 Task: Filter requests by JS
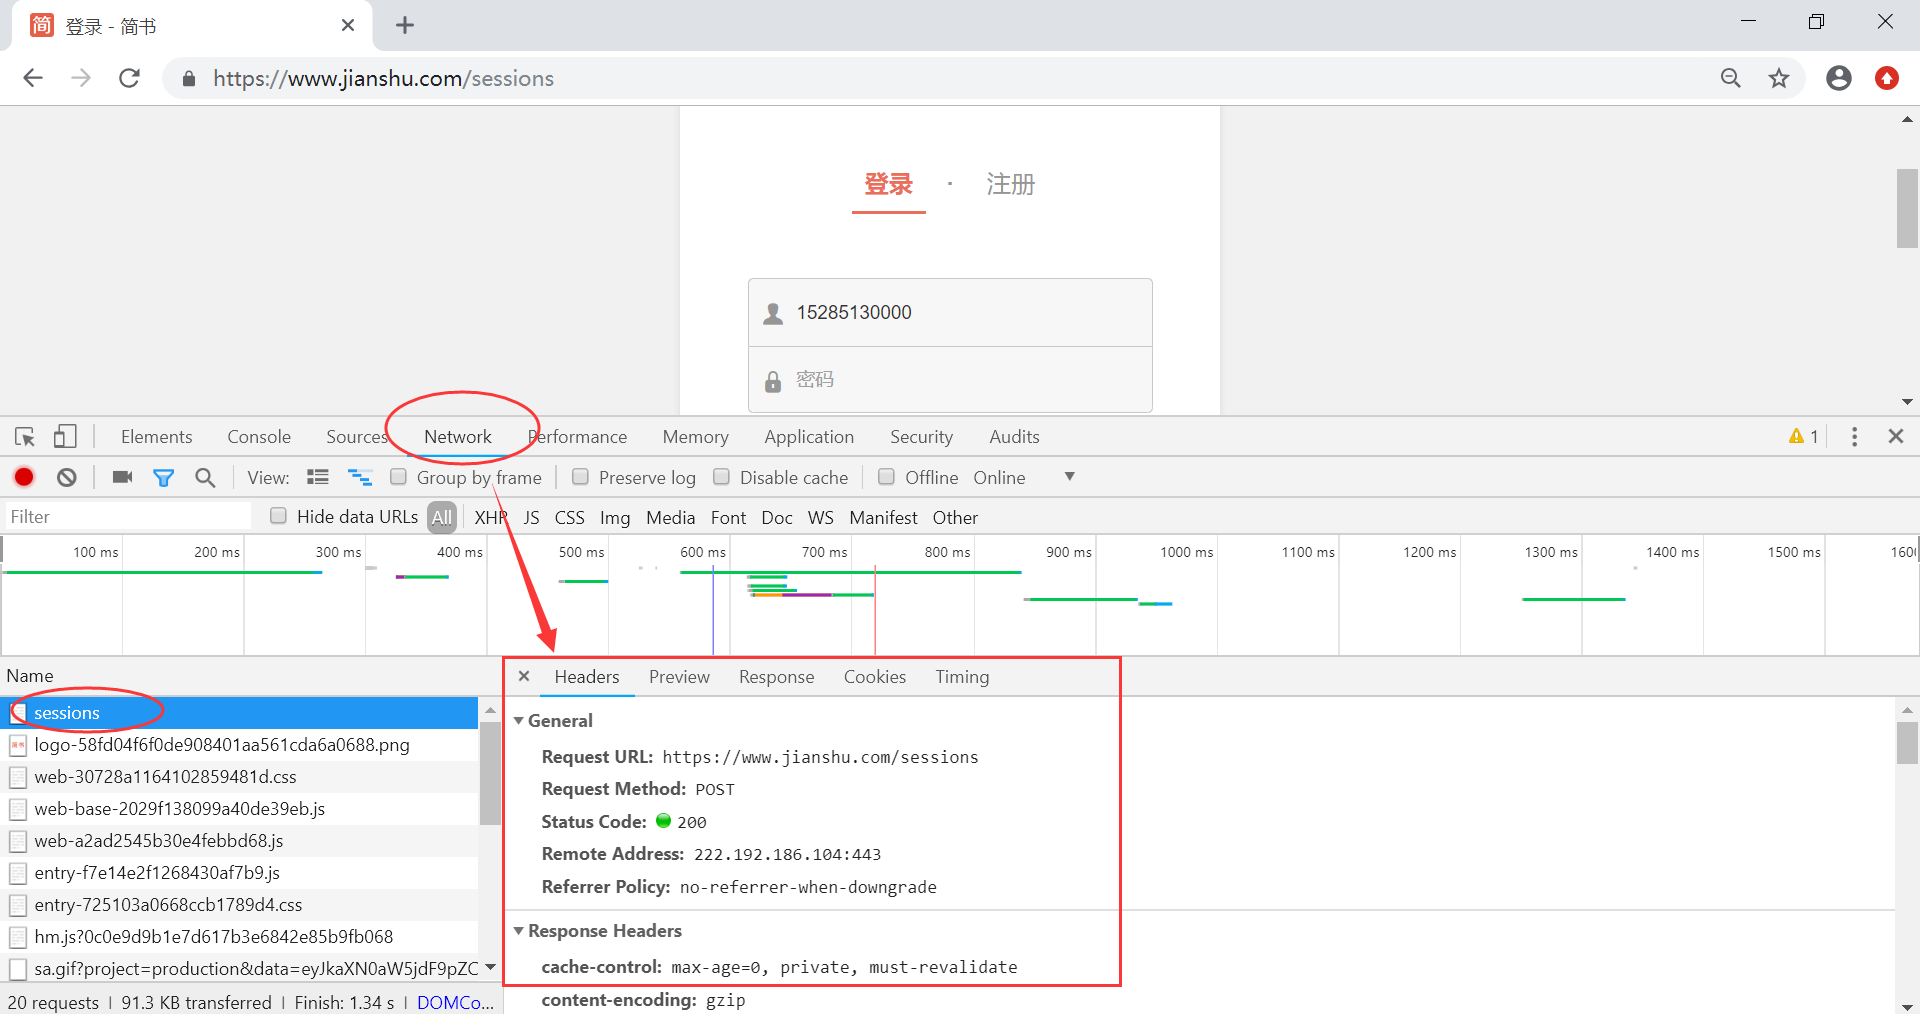coord(532,517)
